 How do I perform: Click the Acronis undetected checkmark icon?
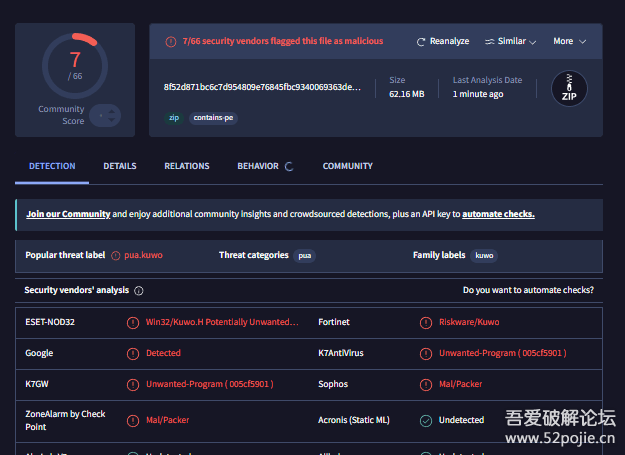[426, 420]
